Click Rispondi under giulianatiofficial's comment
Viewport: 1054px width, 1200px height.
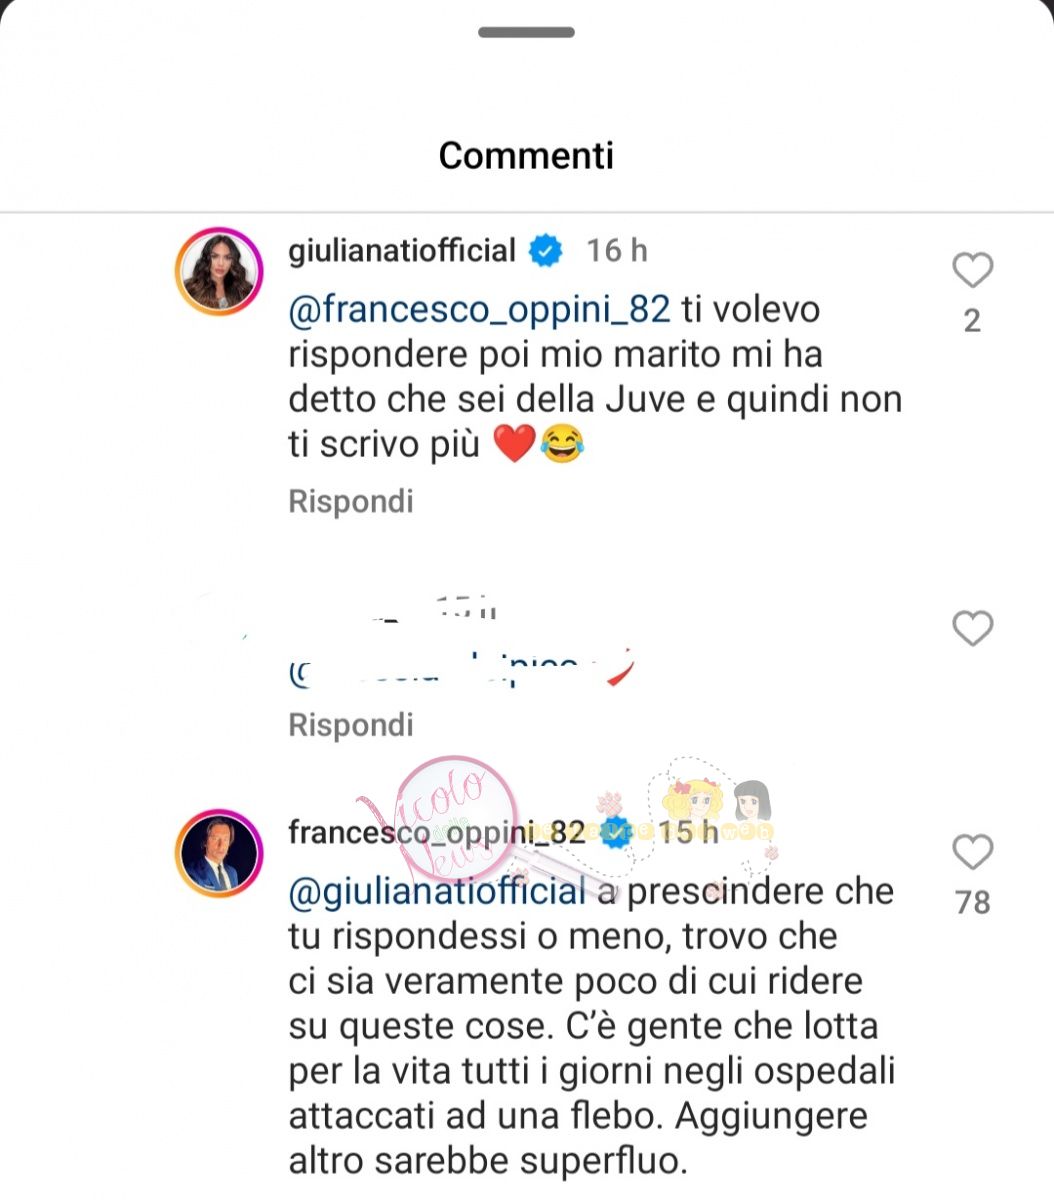point(351,501)
